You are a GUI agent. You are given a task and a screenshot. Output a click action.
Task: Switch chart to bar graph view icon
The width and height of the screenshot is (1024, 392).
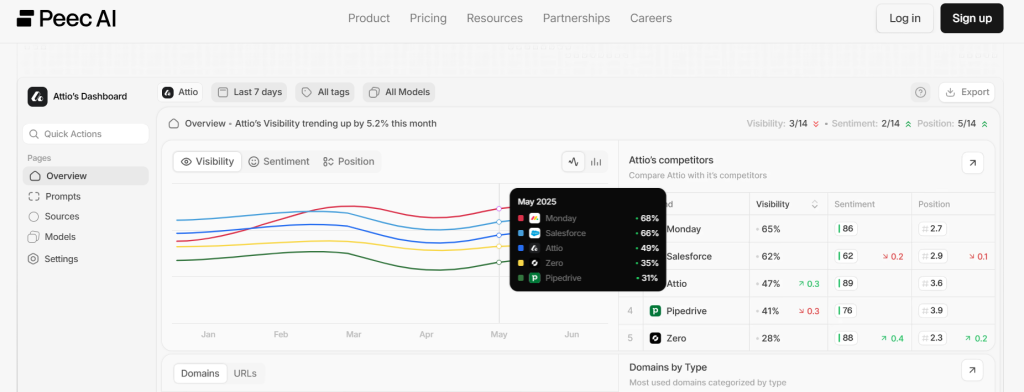596,161
